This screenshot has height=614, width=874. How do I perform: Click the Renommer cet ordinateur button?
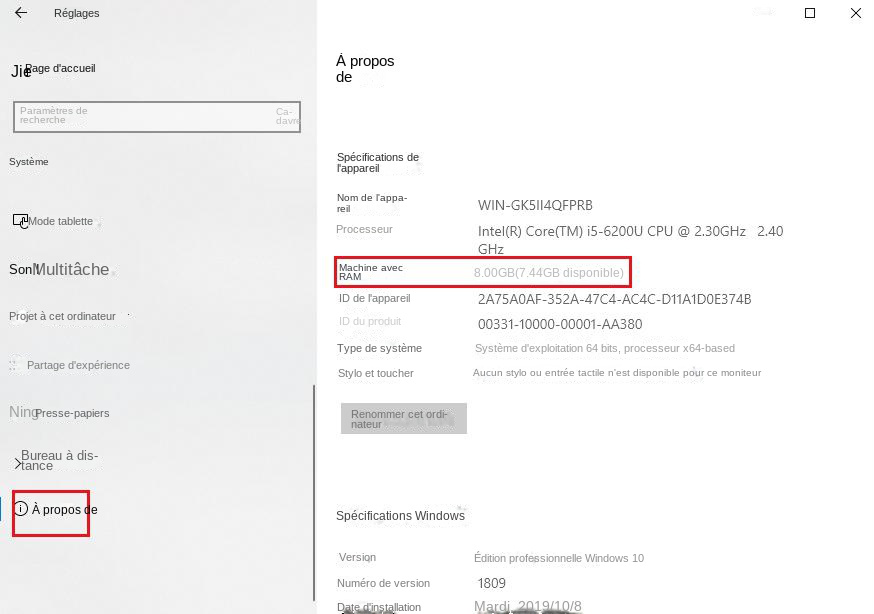403,418
